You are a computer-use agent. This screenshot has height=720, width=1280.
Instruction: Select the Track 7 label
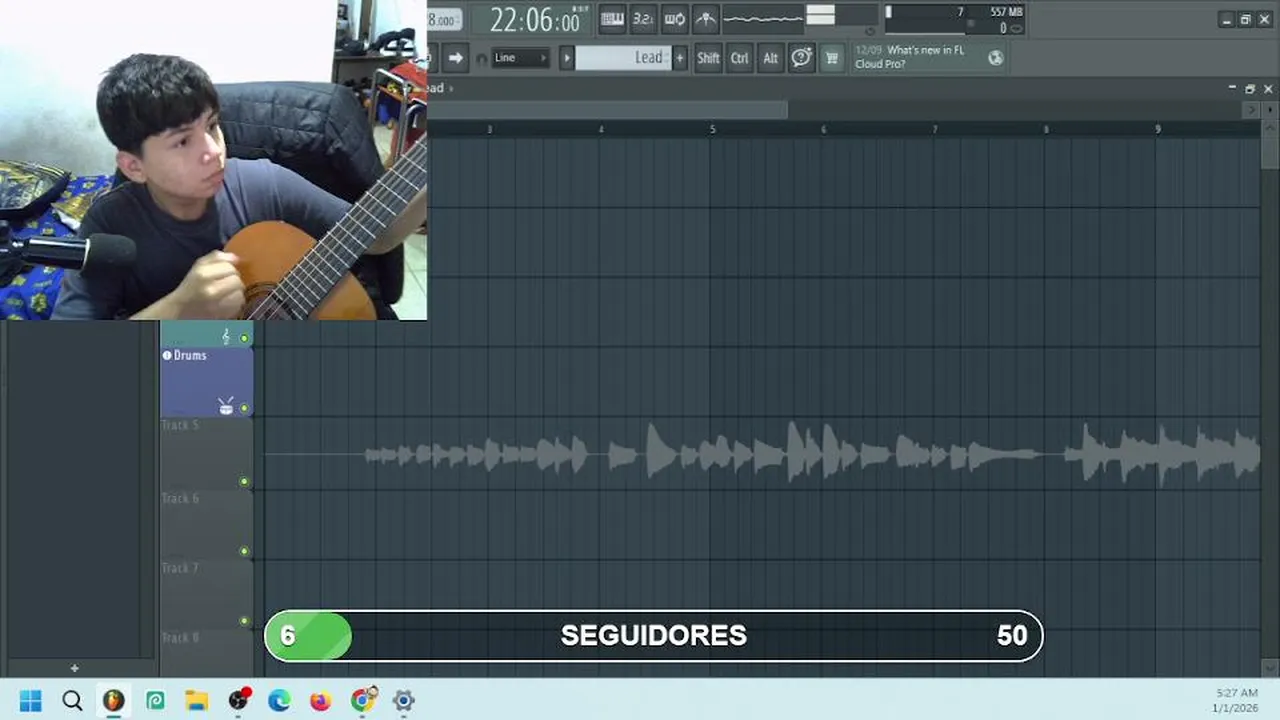coord(180,568)
